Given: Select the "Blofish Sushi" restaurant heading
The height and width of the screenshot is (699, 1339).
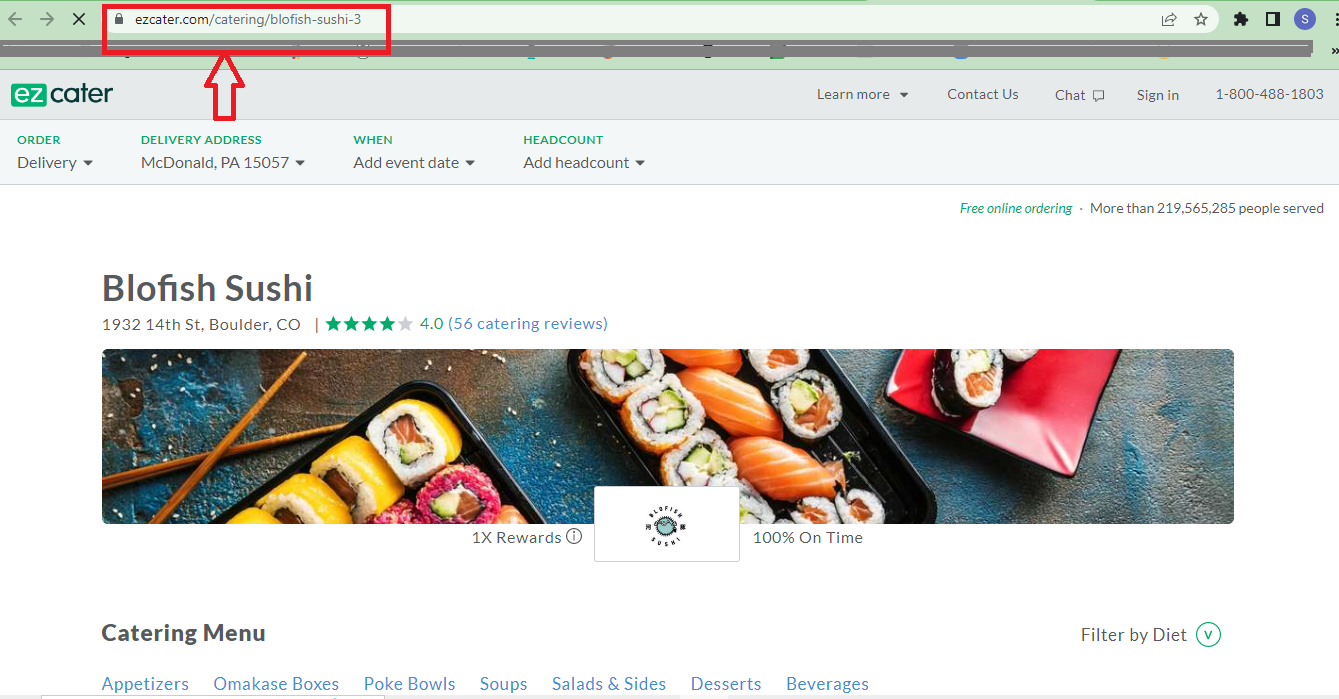Looking at the screenshot, I should click(208, 288).
